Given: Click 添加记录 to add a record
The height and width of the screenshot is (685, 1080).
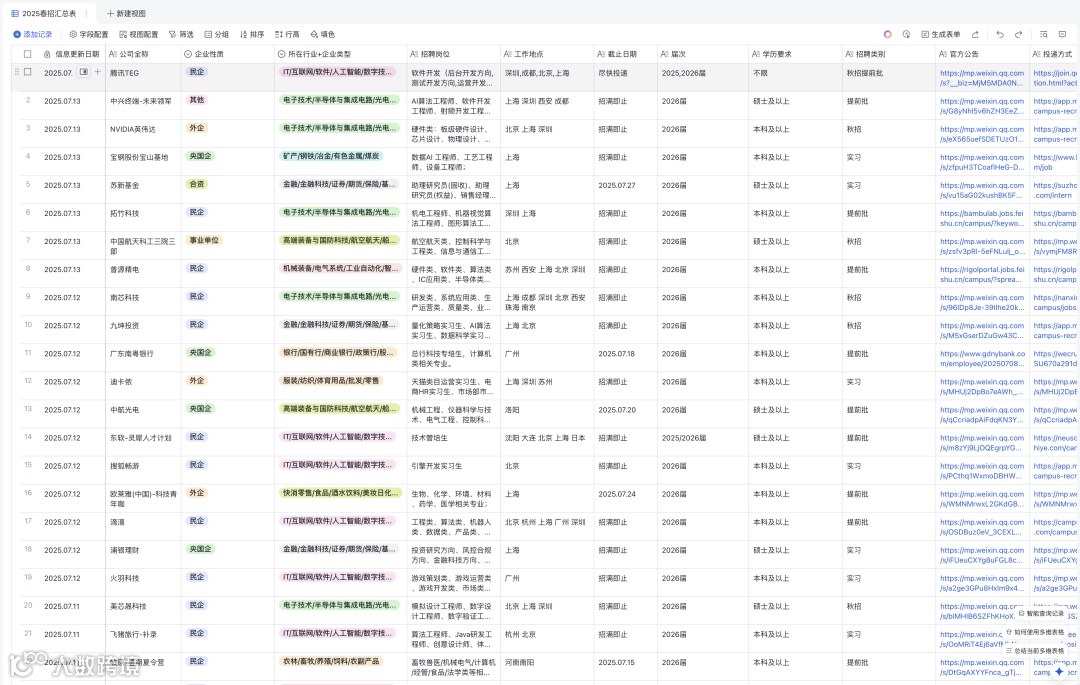Looking at the screenshot, I should (32, 34).
